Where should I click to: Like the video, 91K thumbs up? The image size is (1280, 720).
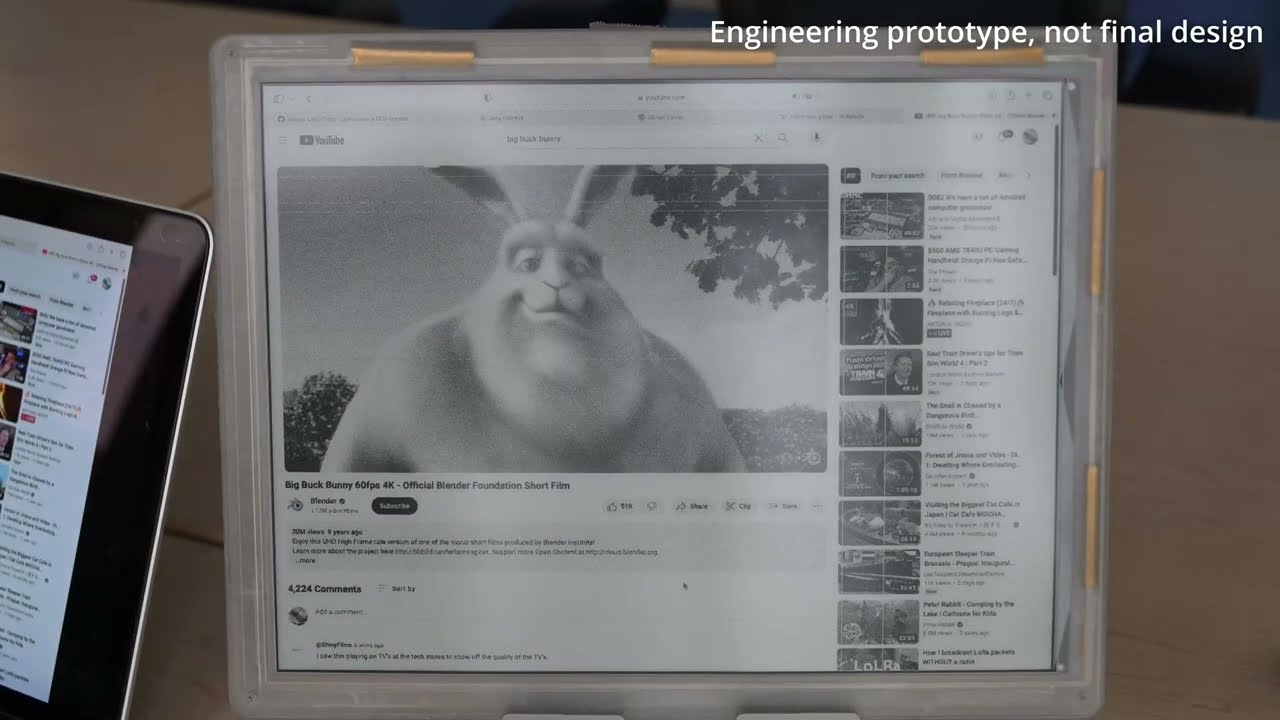[620, 506]
